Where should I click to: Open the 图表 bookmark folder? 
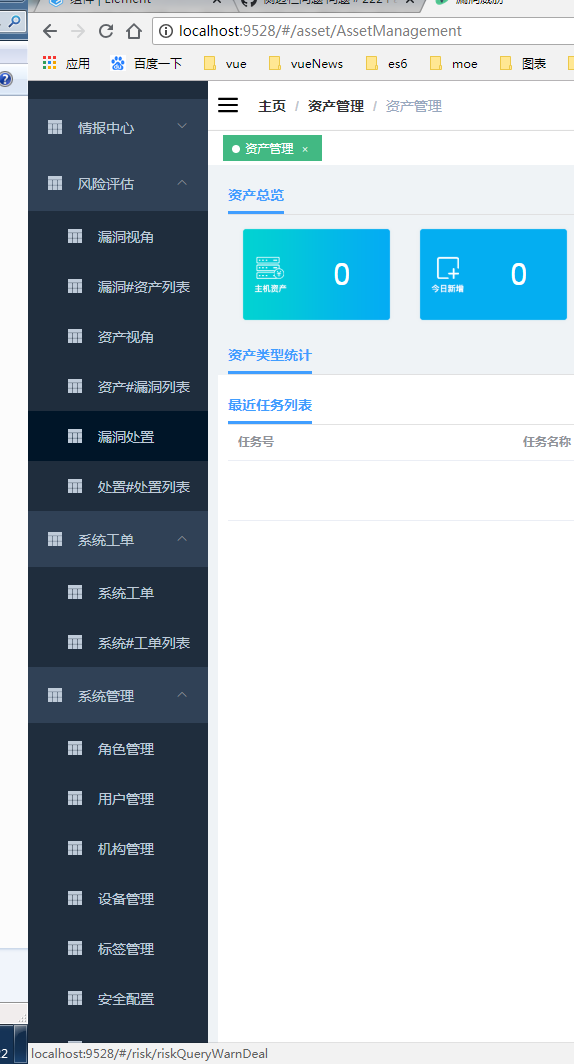pos(522,64)
